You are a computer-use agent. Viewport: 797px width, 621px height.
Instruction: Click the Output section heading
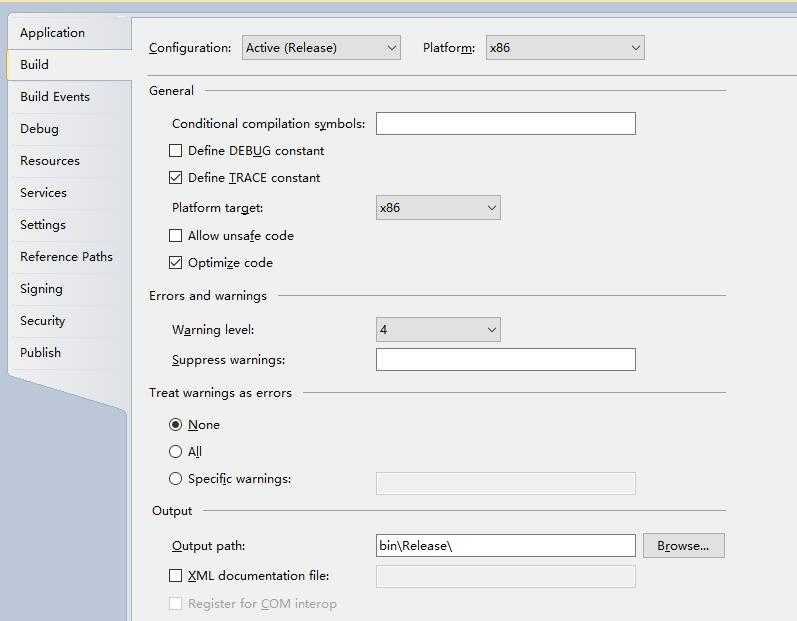tap(172, 511)
